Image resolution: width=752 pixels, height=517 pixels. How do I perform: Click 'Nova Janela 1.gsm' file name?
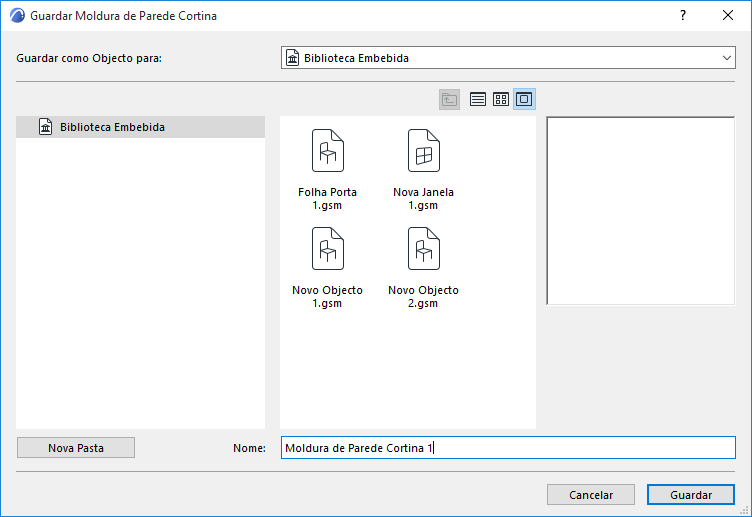[x=423, y=199]
